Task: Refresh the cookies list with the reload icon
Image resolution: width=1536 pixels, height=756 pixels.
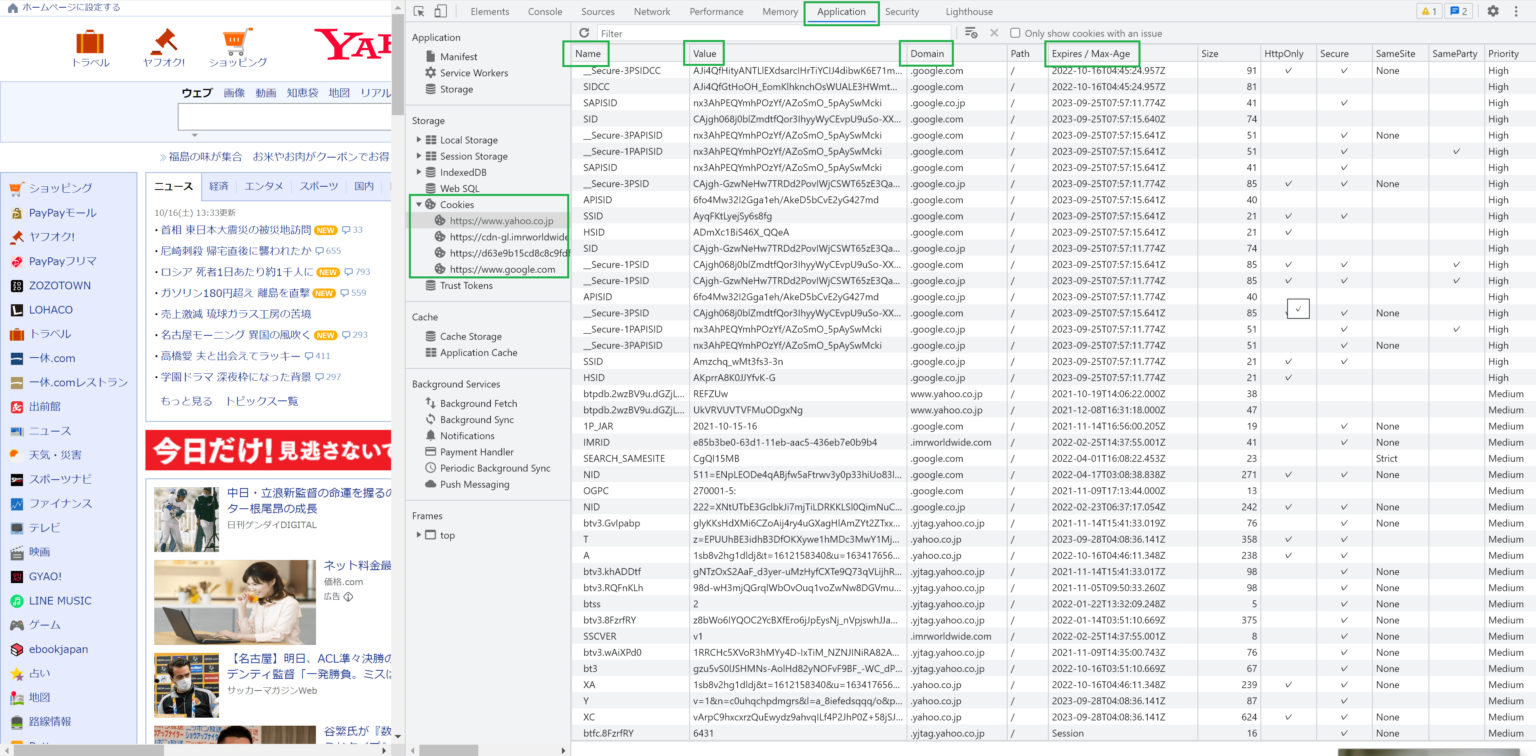Action: point(584,32)
